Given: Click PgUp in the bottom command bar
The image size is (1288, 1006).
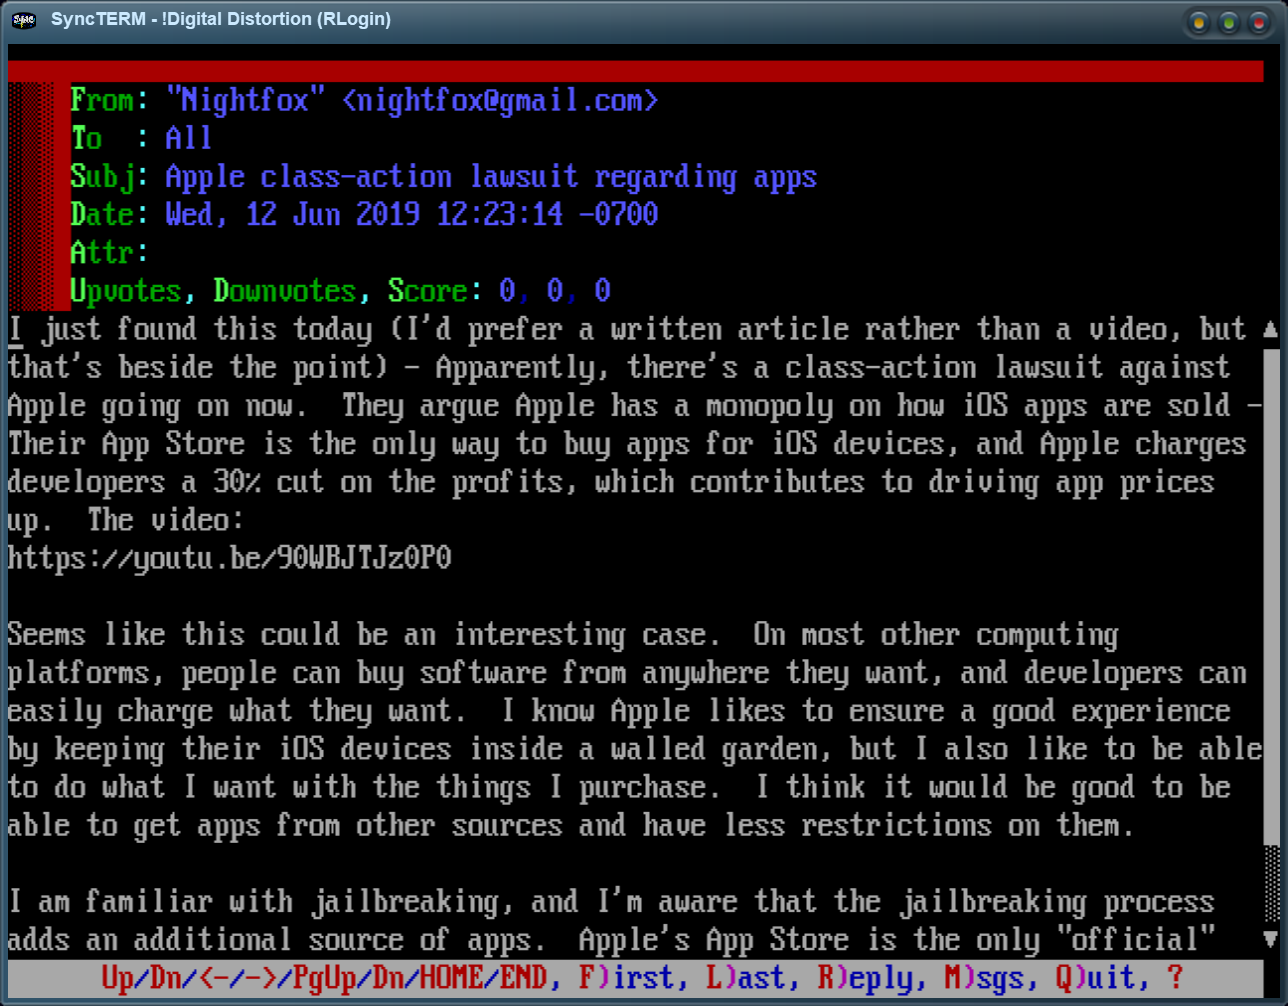Looking at the screenshot, I should 325,978.
